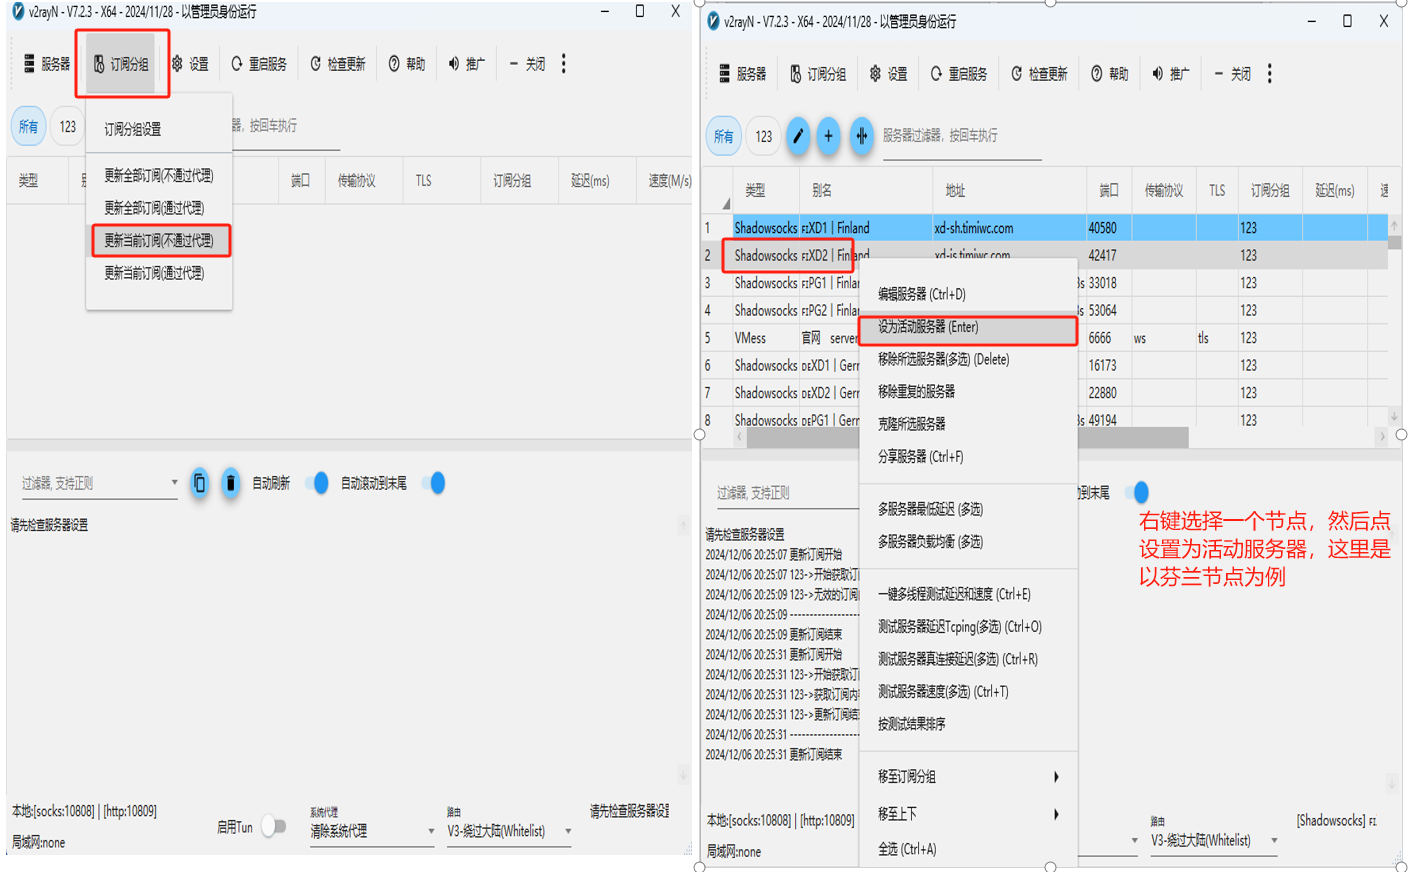Open left window 路由 dropdown V3-绕过大陆
1414x872 pixels.
[x=509, y=831]
